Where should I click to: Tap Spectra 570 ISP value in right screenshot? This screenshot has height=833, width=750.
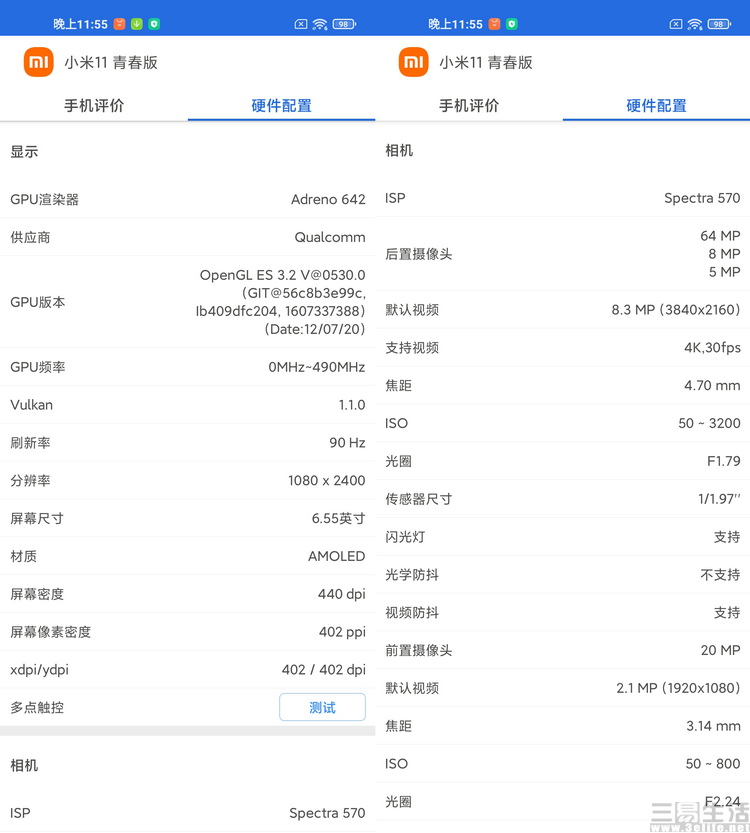(702, 198)
